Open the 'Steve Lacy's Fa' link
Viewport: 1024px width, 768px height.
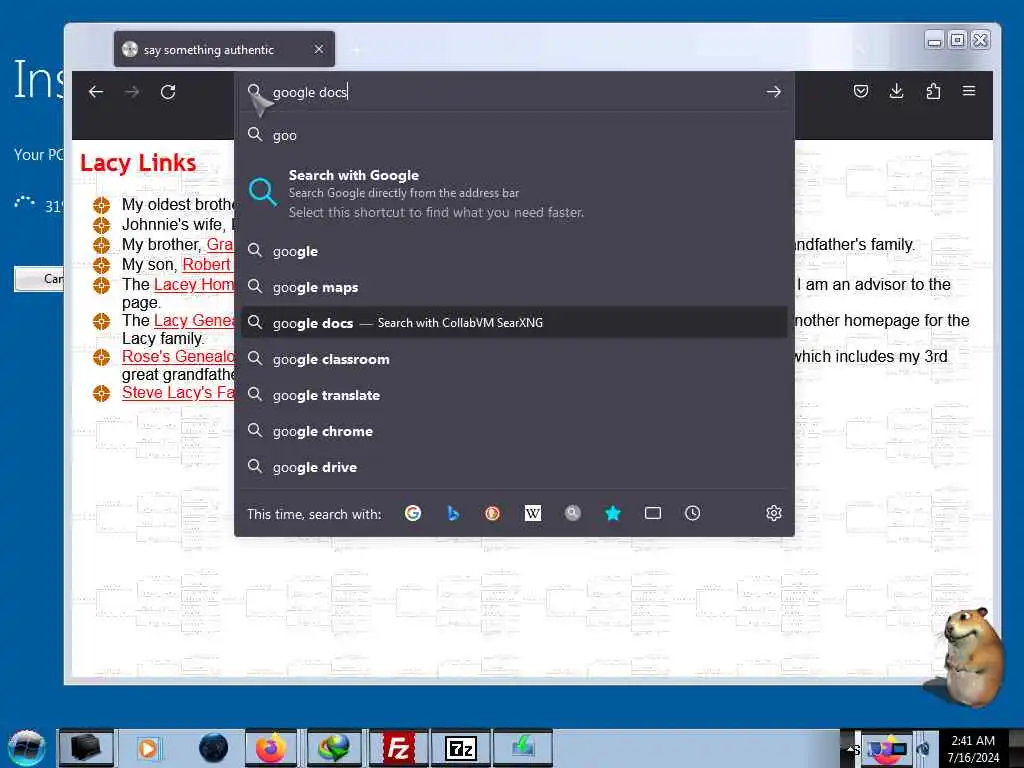pyautogui.click(x=178, y=392)
